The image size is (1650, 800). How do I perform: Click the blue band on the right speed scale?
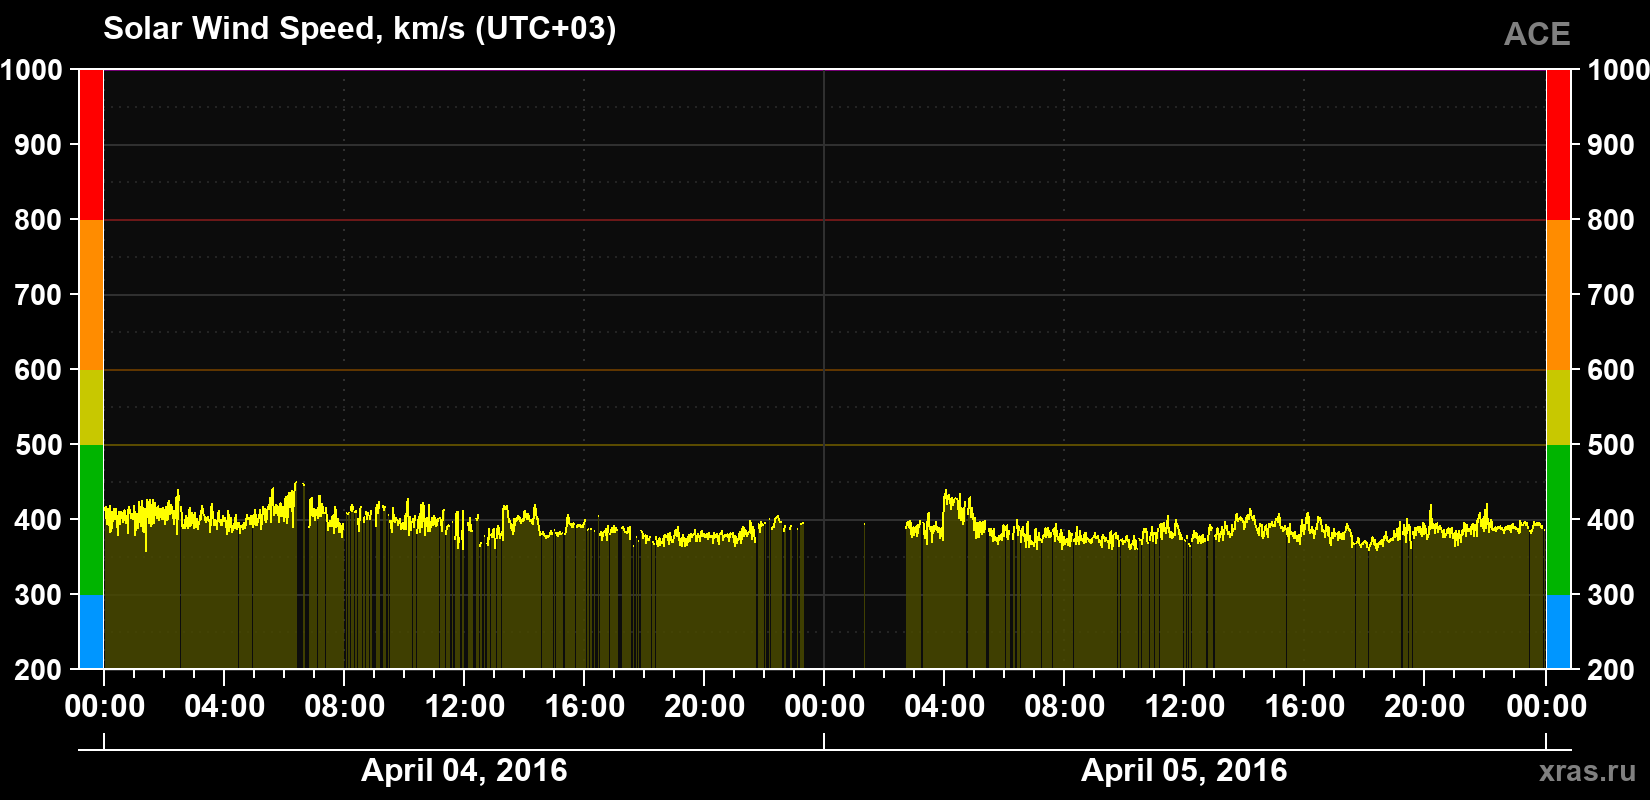coord(1558,632)
